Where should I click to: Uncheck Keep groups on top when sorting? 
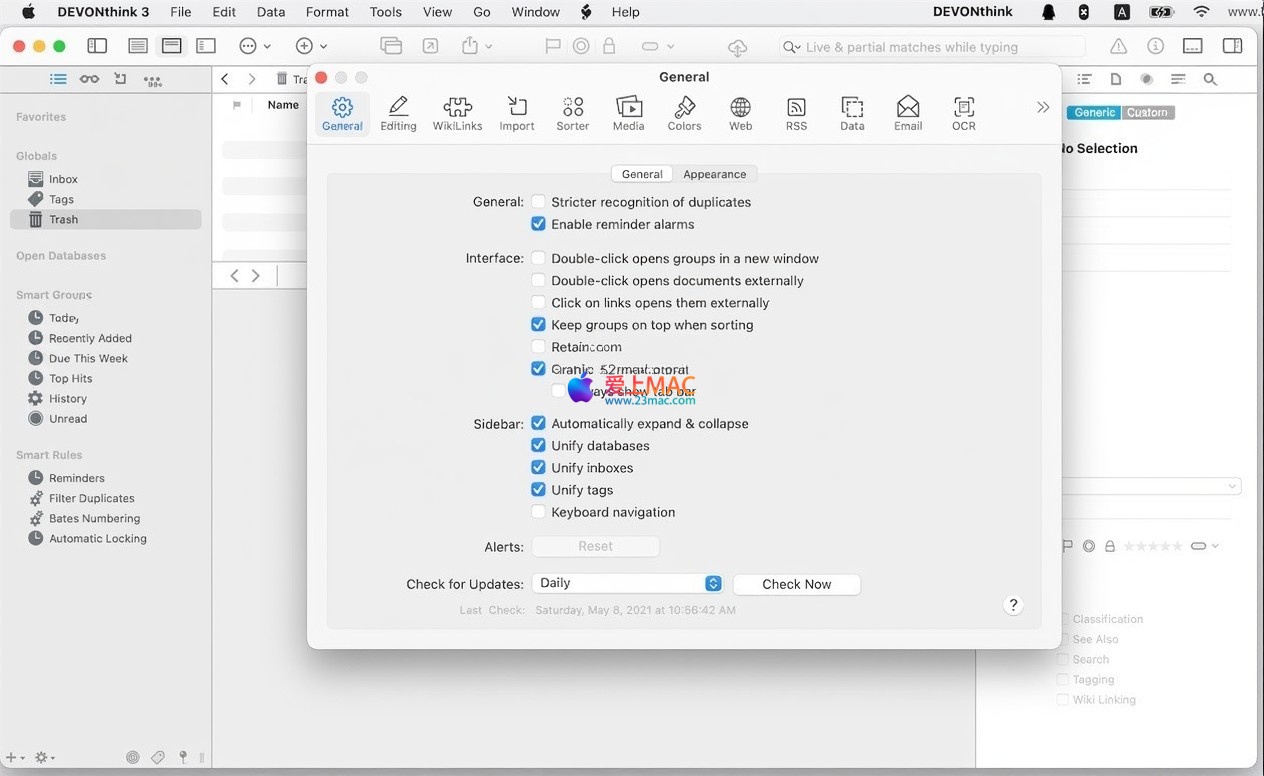(539, 325)
